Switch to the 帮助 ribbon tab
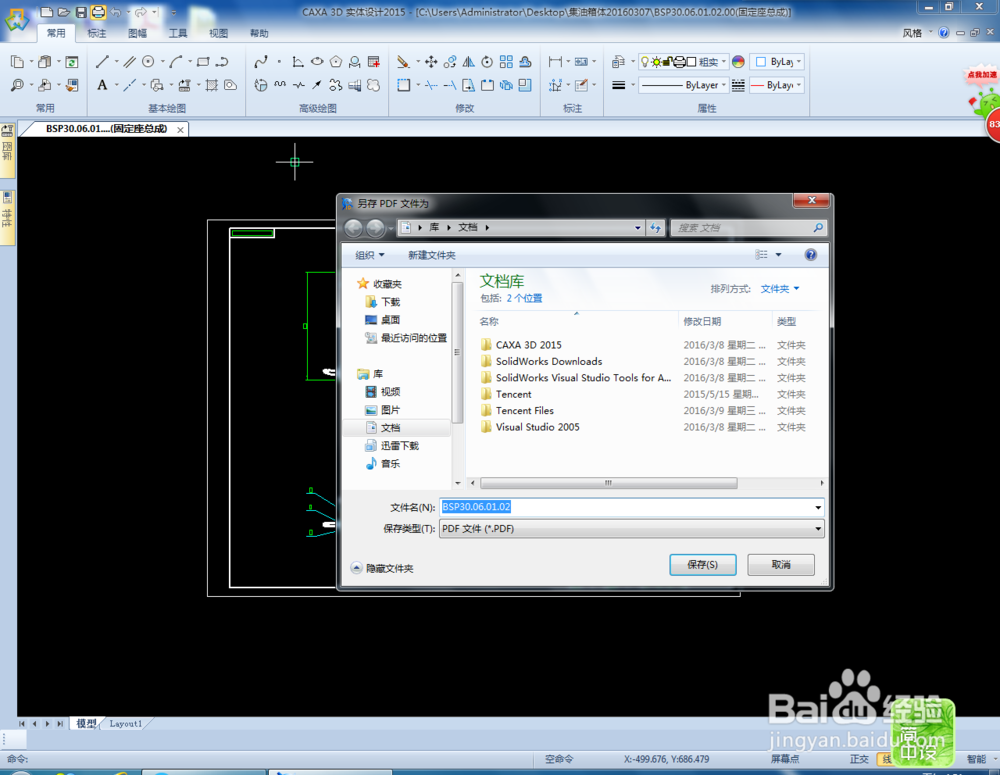 (260, 33)
